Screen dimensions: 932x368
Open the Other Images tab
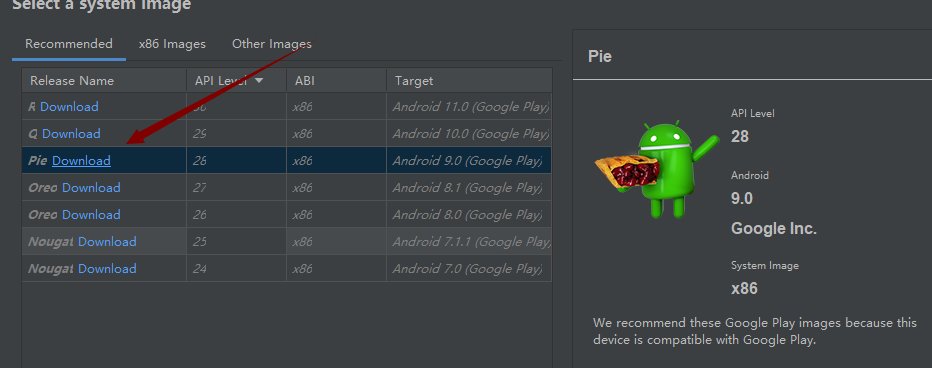[x=272, y=44]
